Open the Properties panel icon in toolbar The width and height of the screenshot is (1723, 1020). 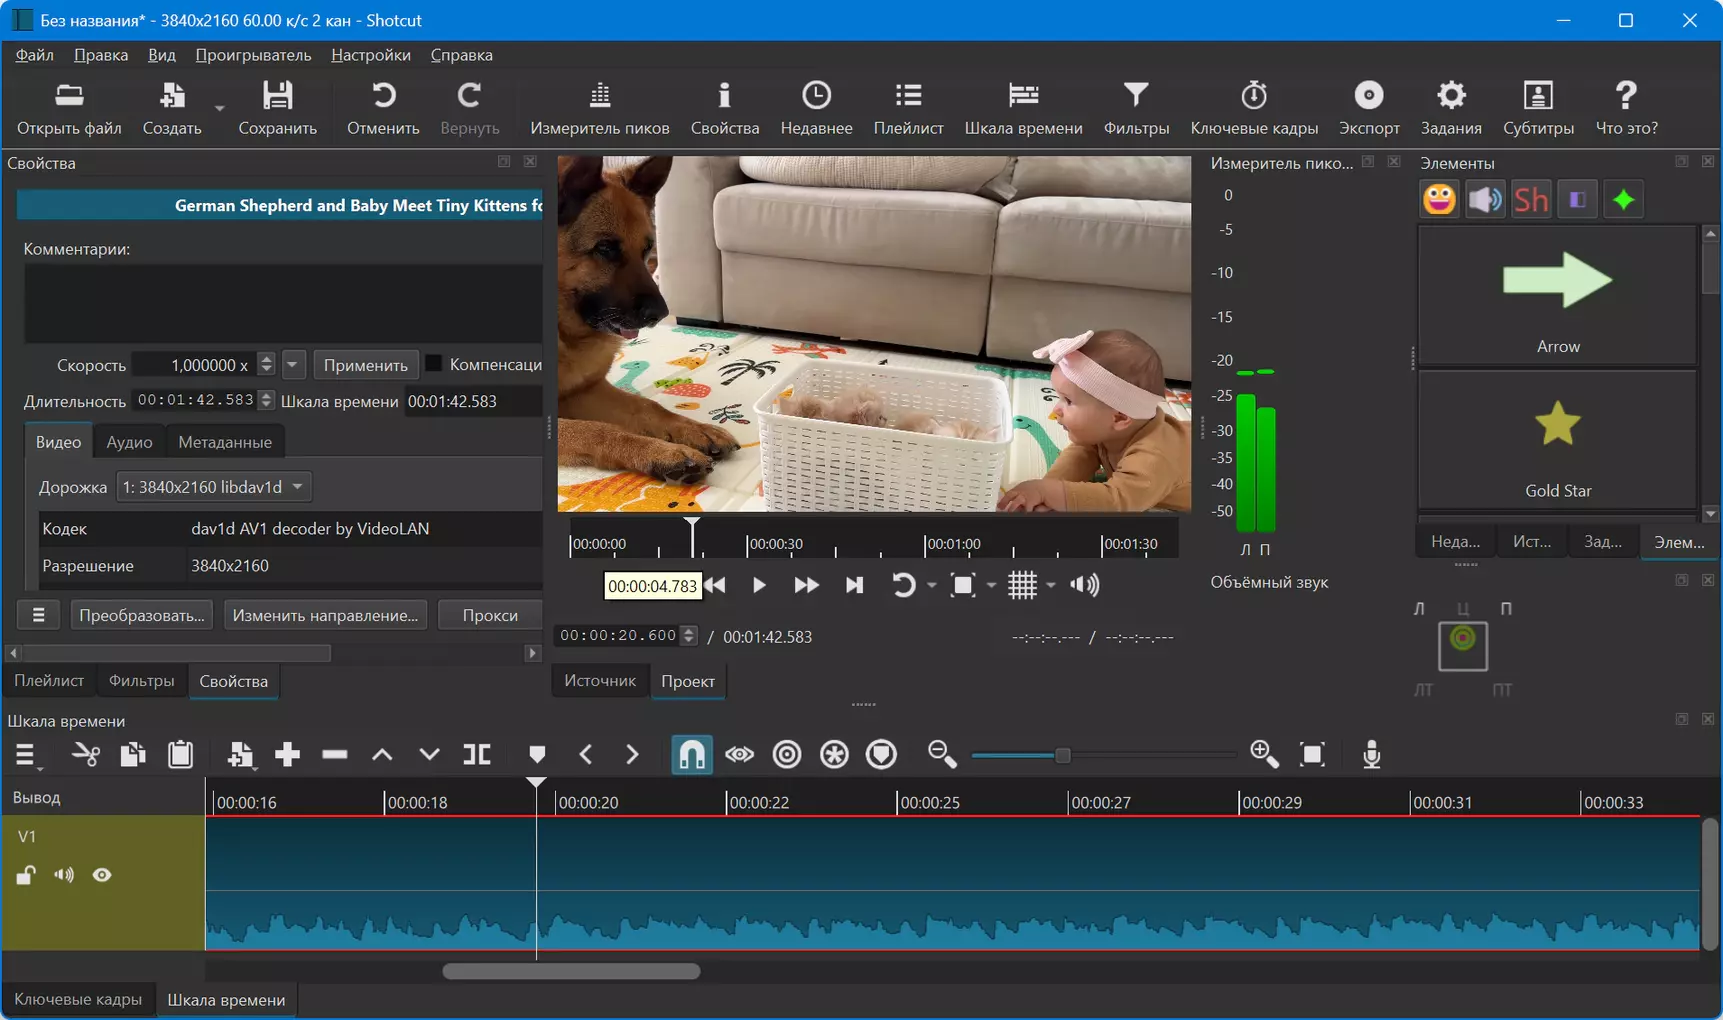[724, 108]
